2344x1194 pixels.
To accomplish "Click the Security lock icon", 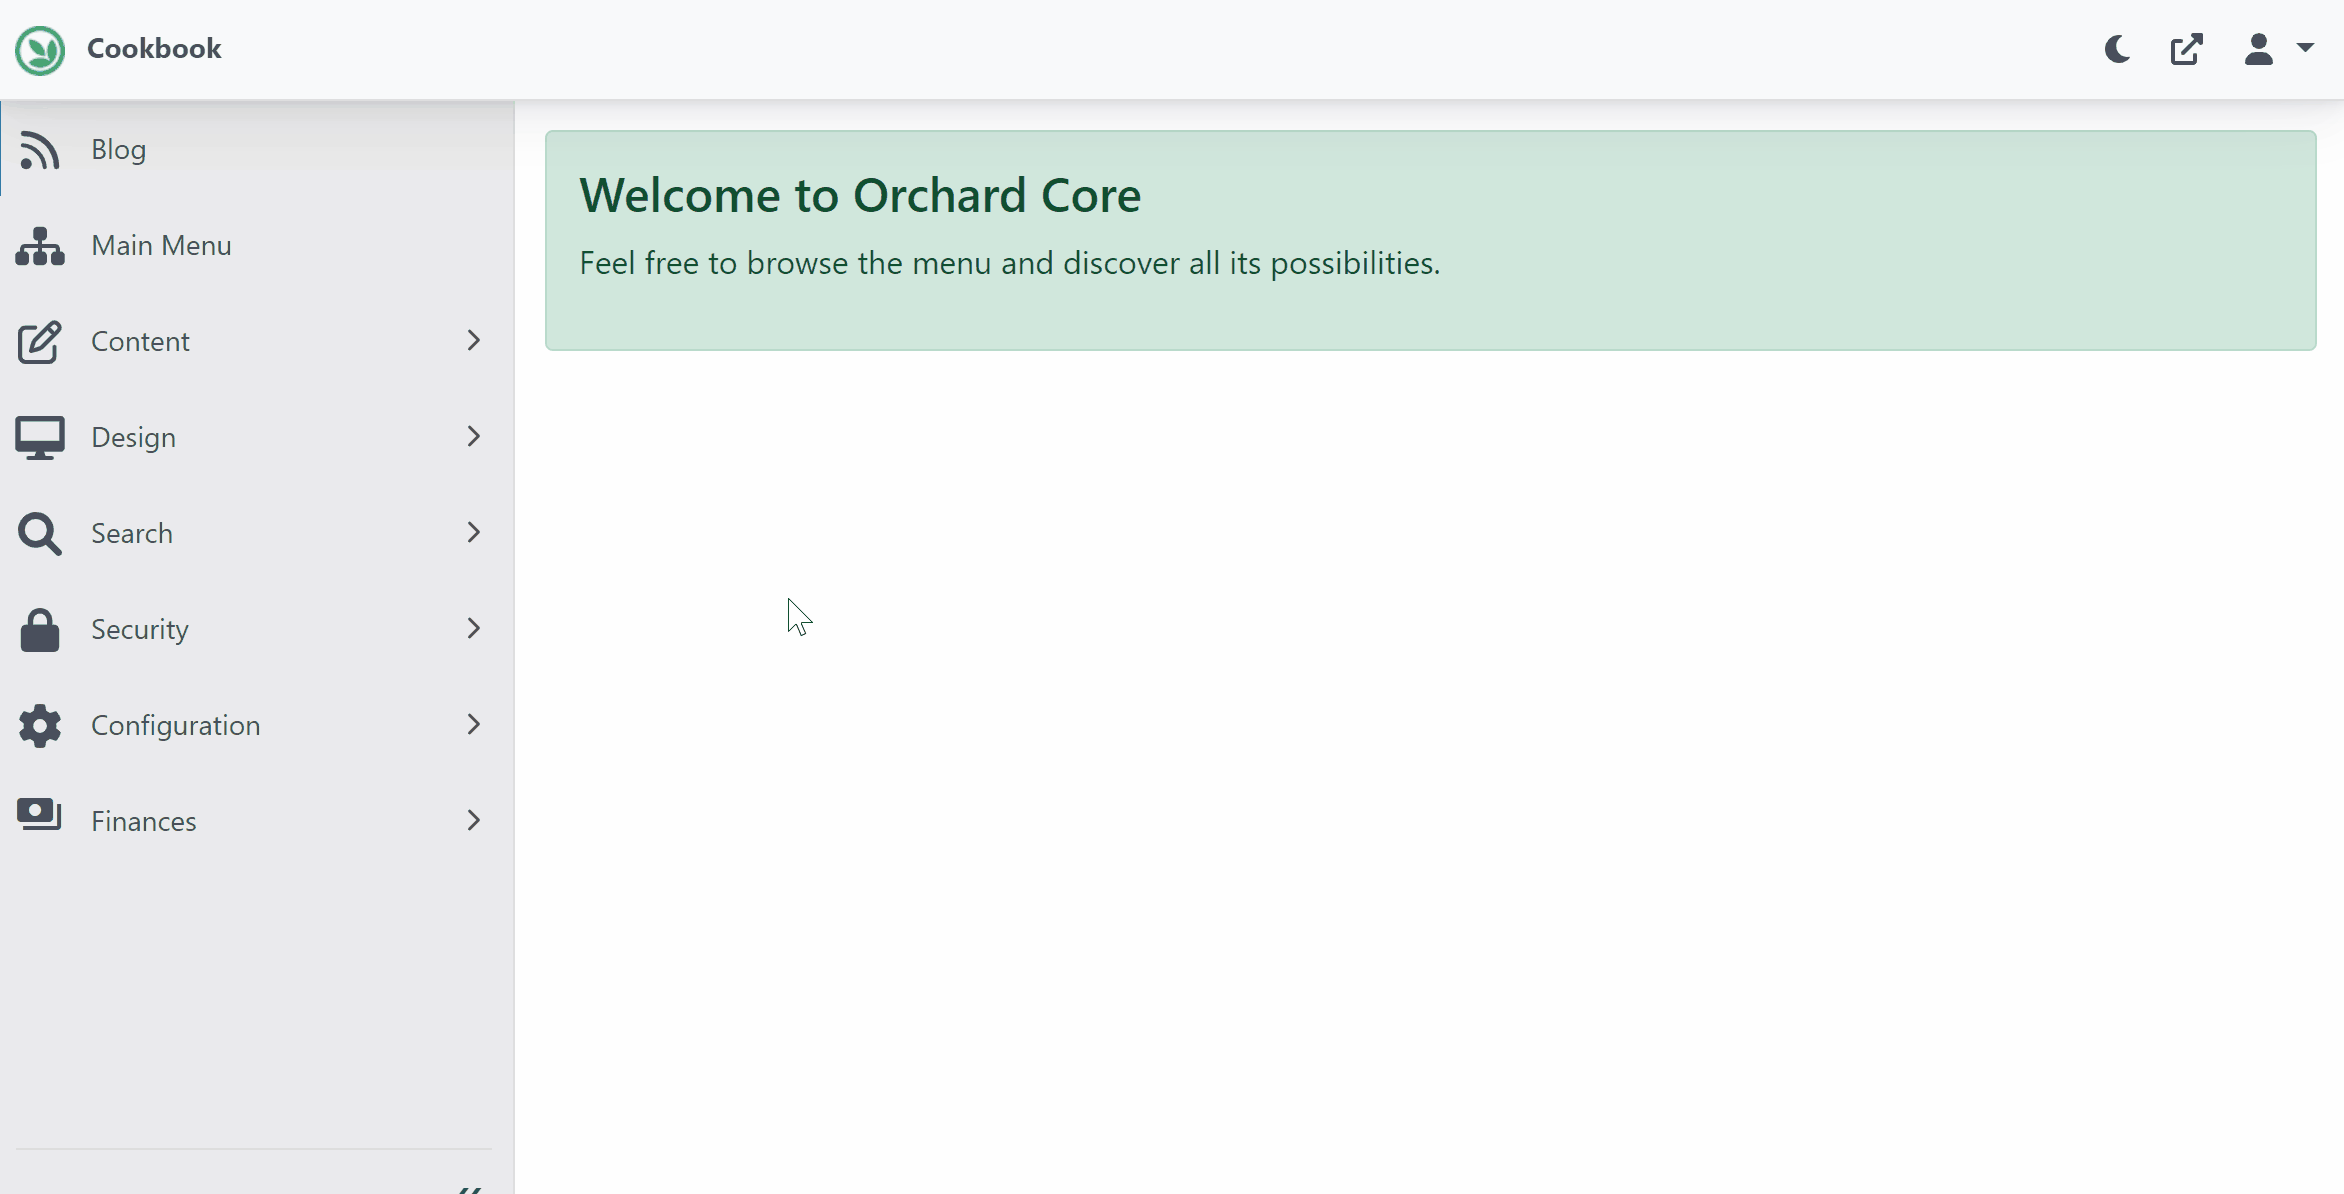I will 40,629.
